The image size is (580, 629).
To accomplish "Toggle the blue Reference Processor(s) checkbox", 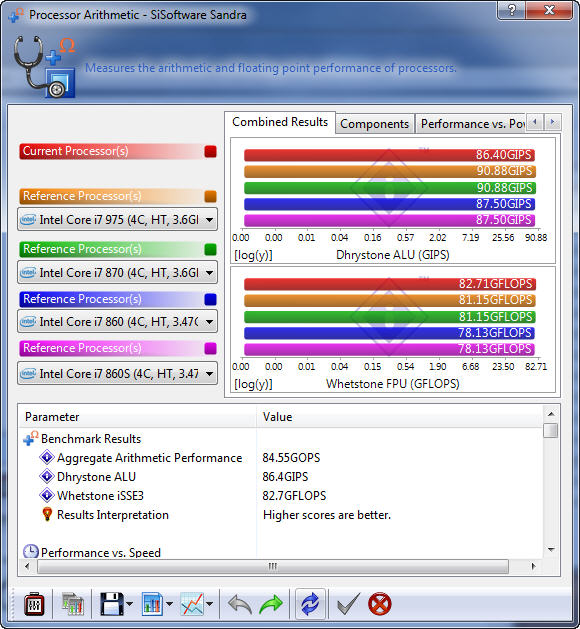I will coord(211,299).
